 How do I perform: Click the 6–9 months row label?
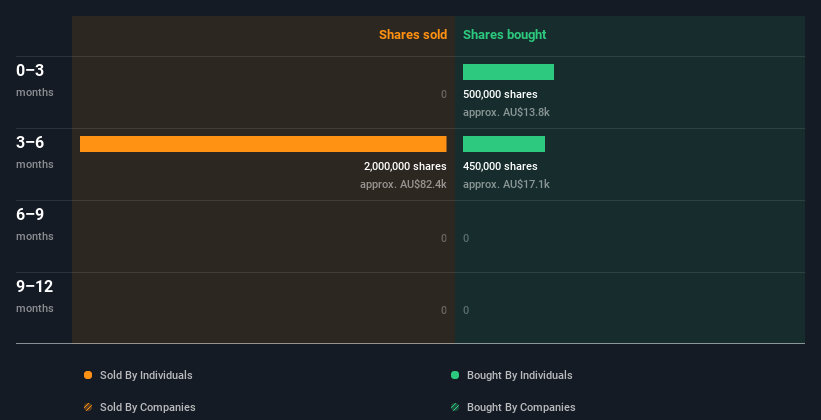(35, 224)
